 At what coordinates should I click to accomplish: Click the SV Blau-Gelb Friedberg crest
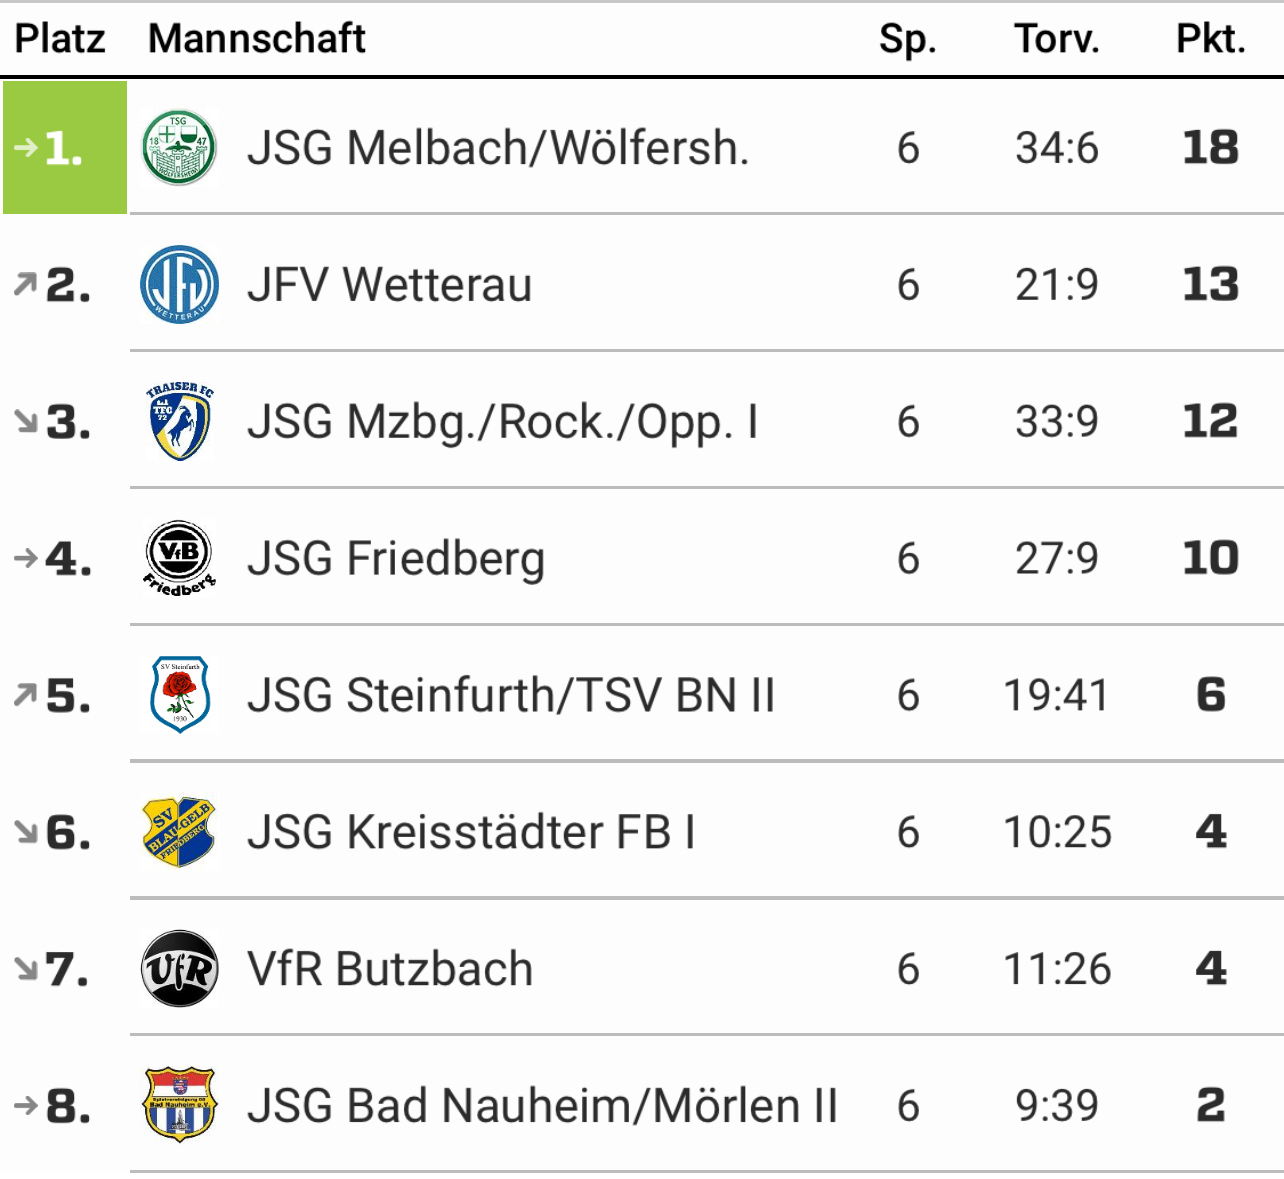[x=179, y=831]
